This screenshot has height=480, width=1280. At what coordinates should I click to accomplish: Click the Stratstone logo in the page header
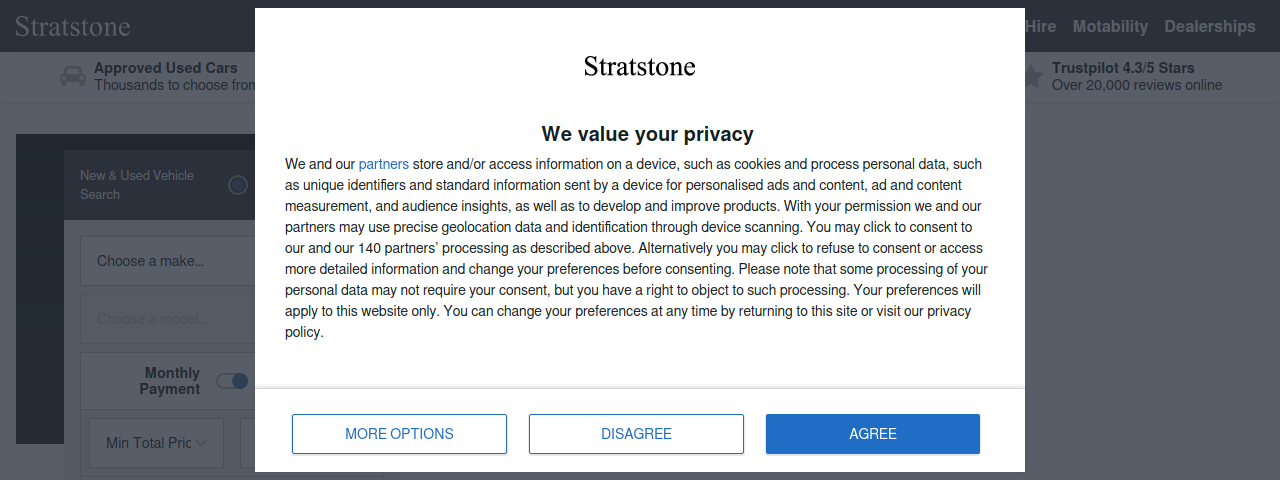[73, 26]
